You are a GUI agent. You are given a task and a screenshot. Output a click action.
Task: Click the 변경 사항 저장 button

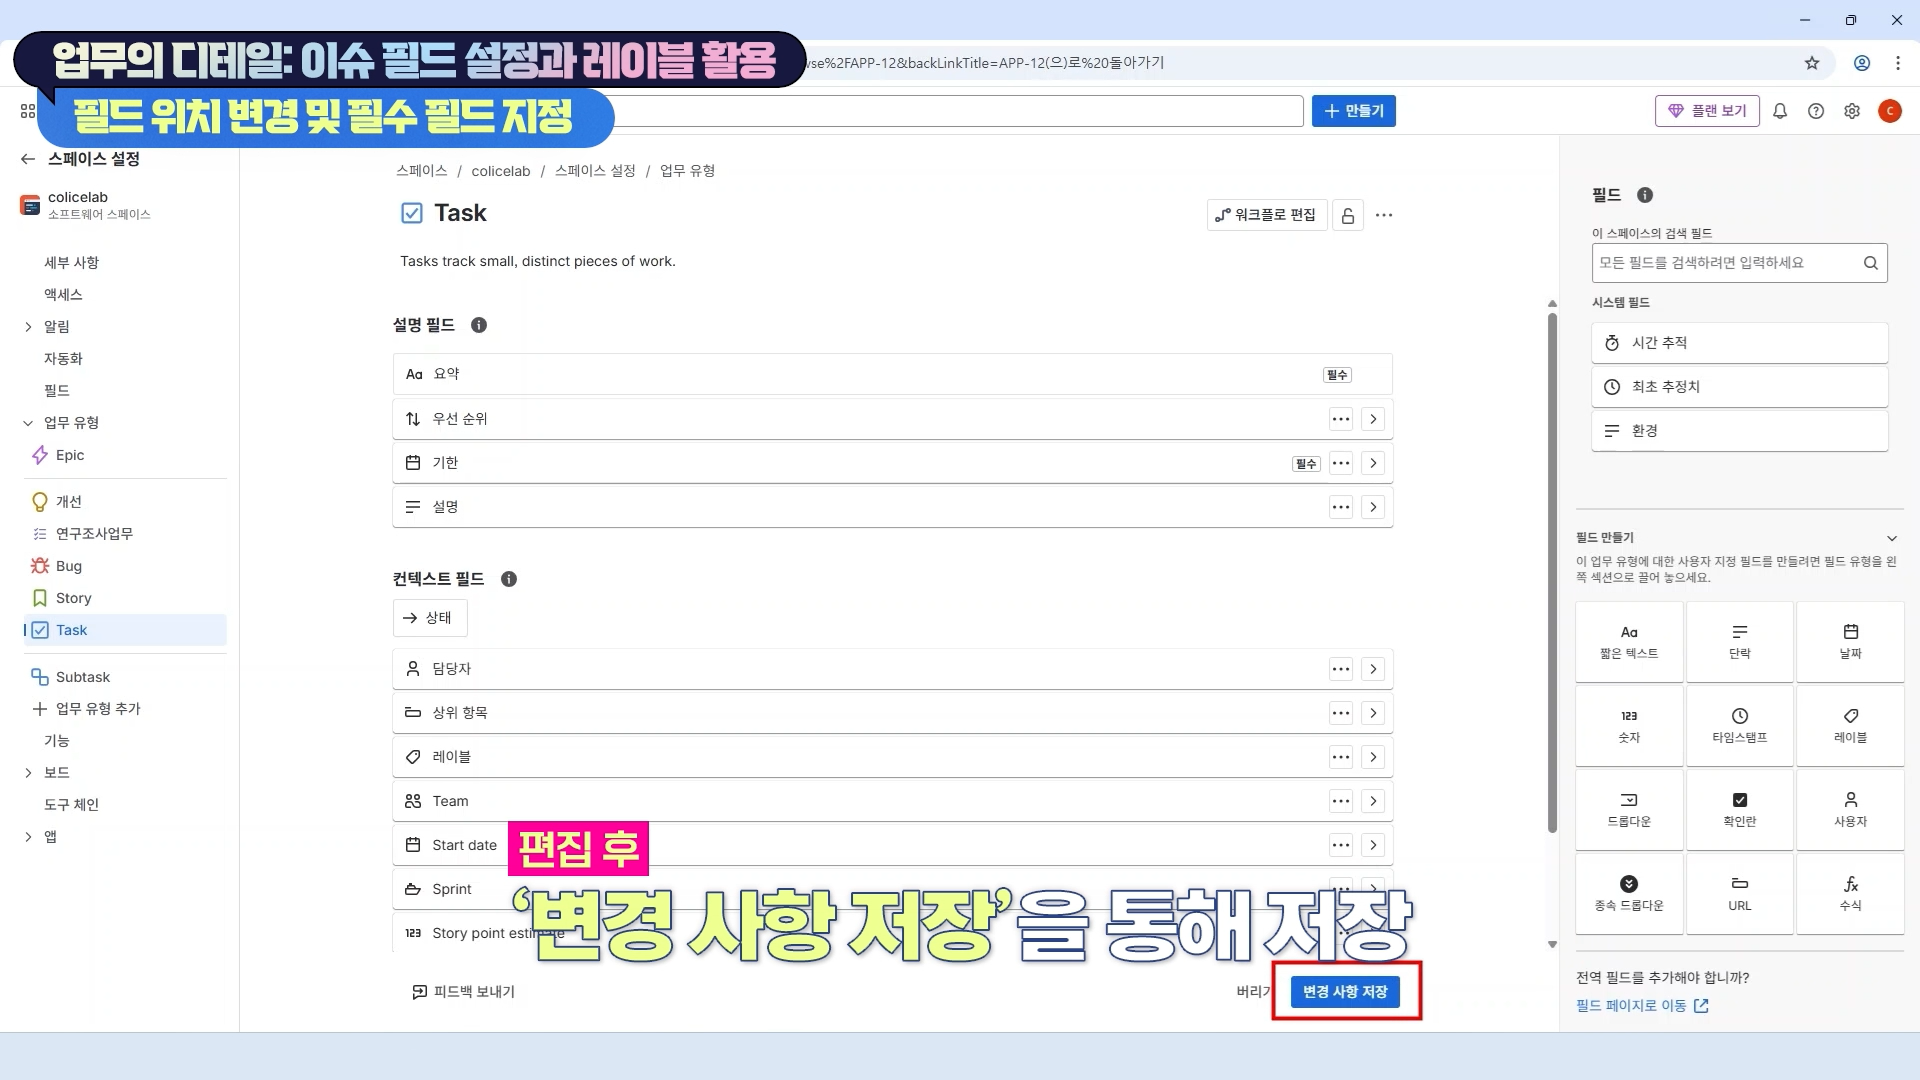[1345, 991]
